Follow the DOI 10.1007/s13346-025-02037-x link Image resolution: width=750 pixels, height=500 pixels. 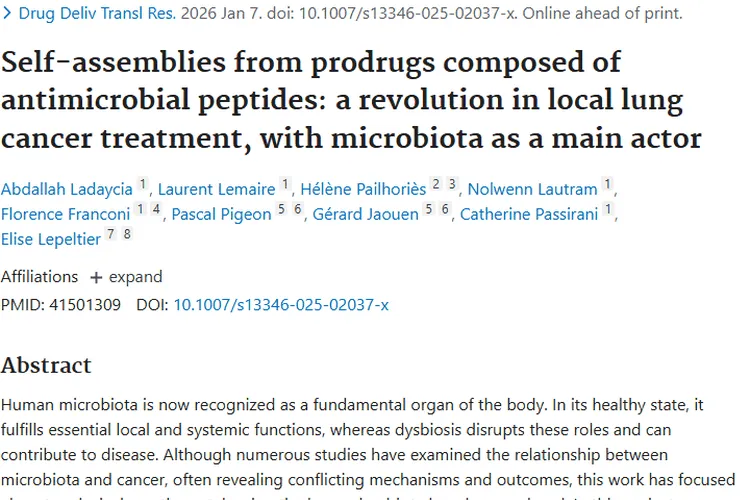pos(281,304)
